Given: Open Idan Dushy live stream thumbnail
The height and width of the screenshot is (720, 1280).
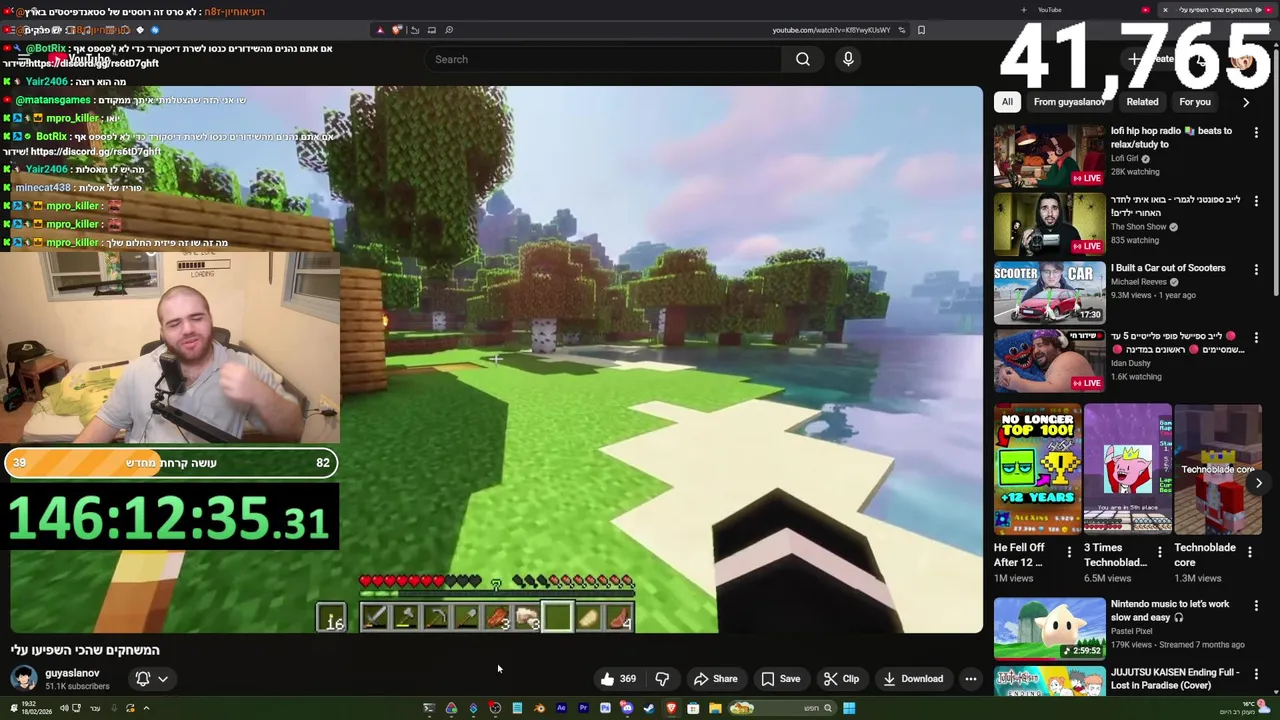Looking at the screenshot, I should pyautogui.click(x=1049, y=361).
